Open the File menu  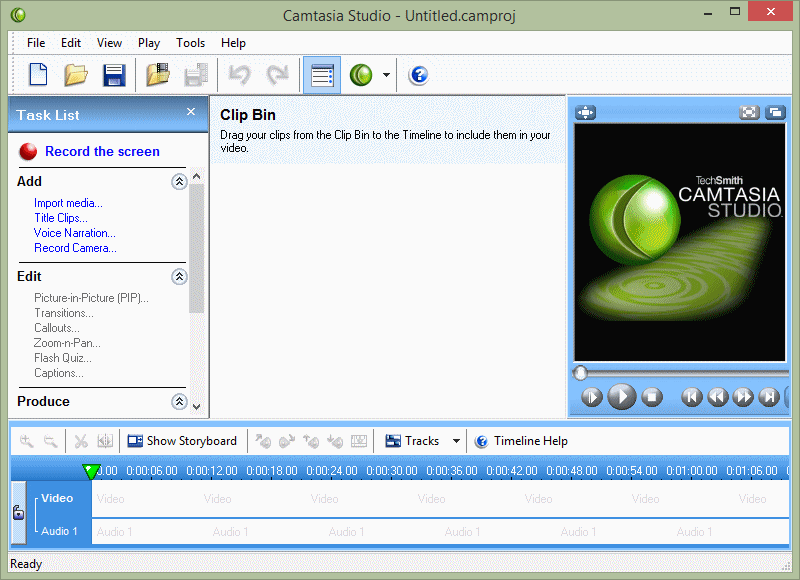(36, 43)
